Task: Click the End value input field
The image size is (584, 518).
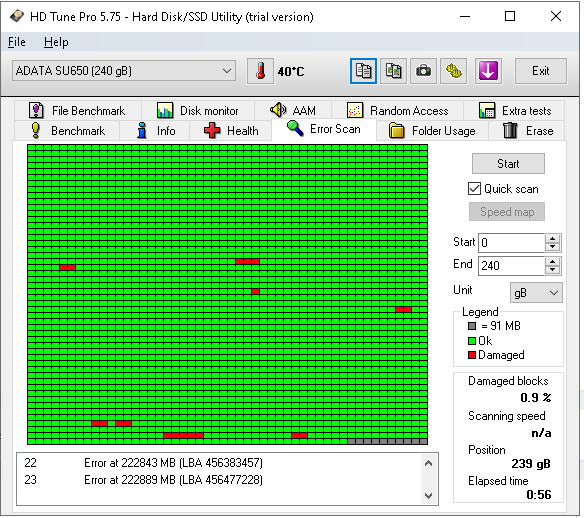Action: click(511, 266)
